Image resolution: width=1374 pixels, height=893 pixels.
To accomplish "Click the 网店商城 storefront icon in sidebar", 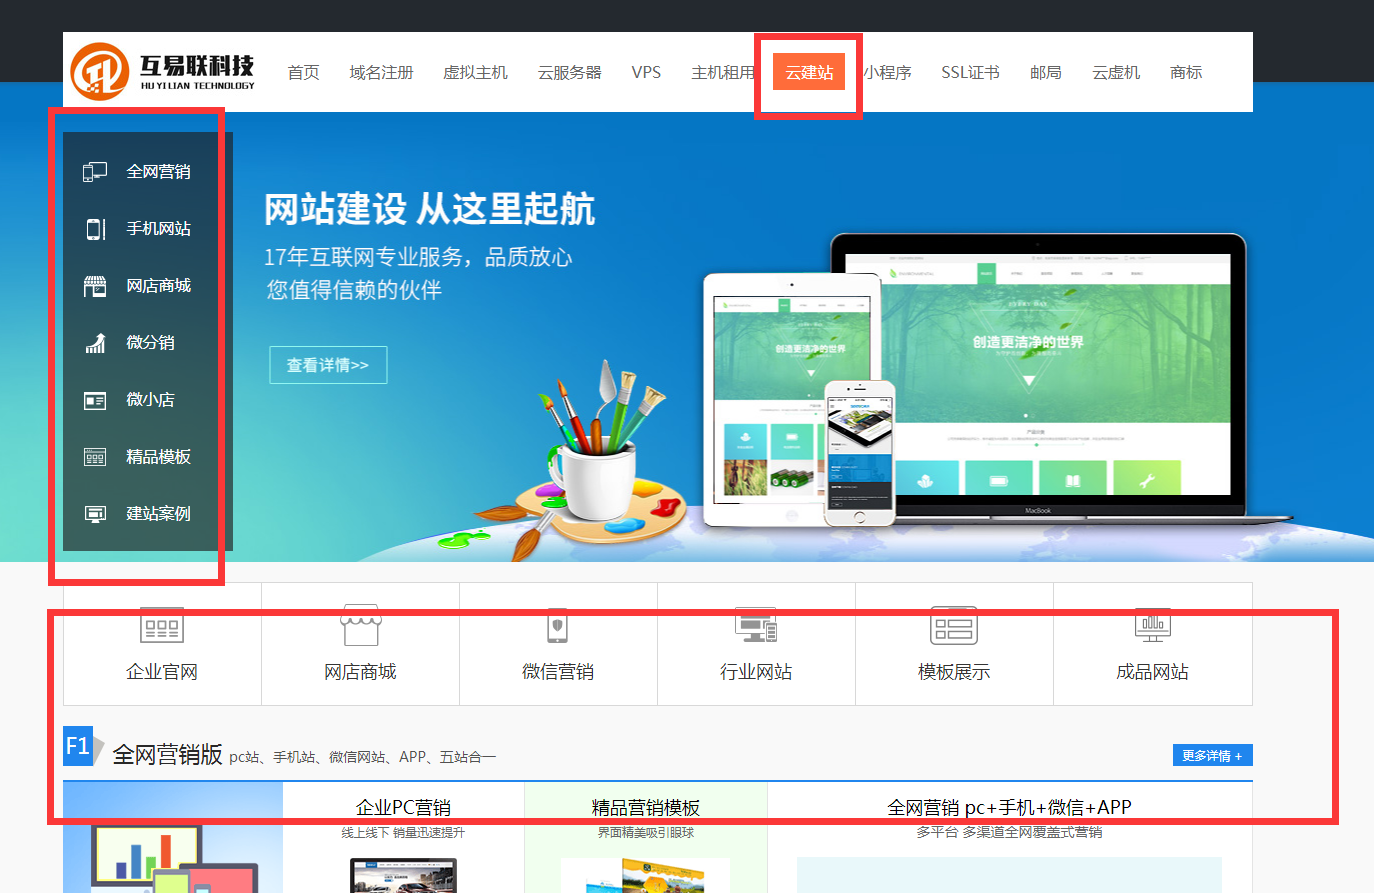I will pyautogui.click(x=95, y=287).
